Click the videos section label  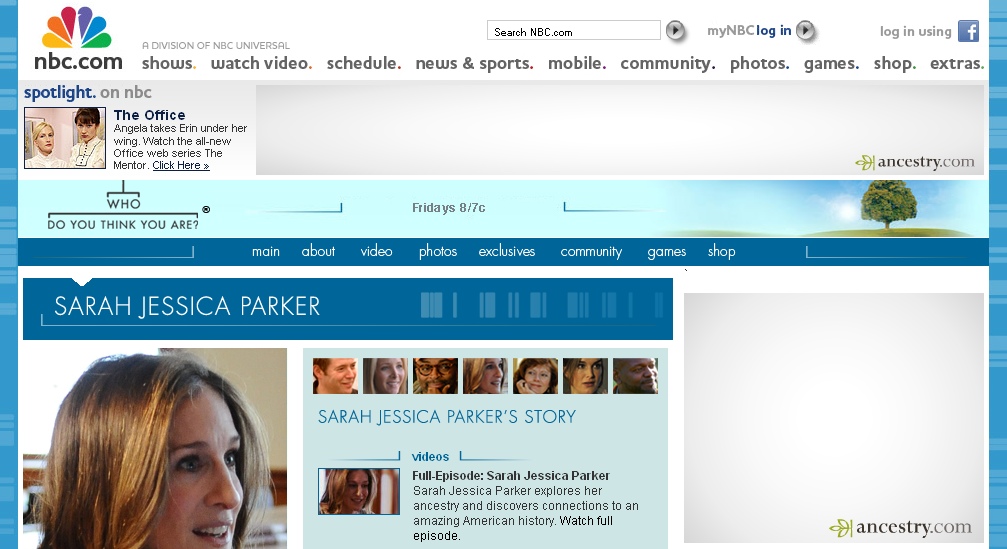tap(430, 457)
